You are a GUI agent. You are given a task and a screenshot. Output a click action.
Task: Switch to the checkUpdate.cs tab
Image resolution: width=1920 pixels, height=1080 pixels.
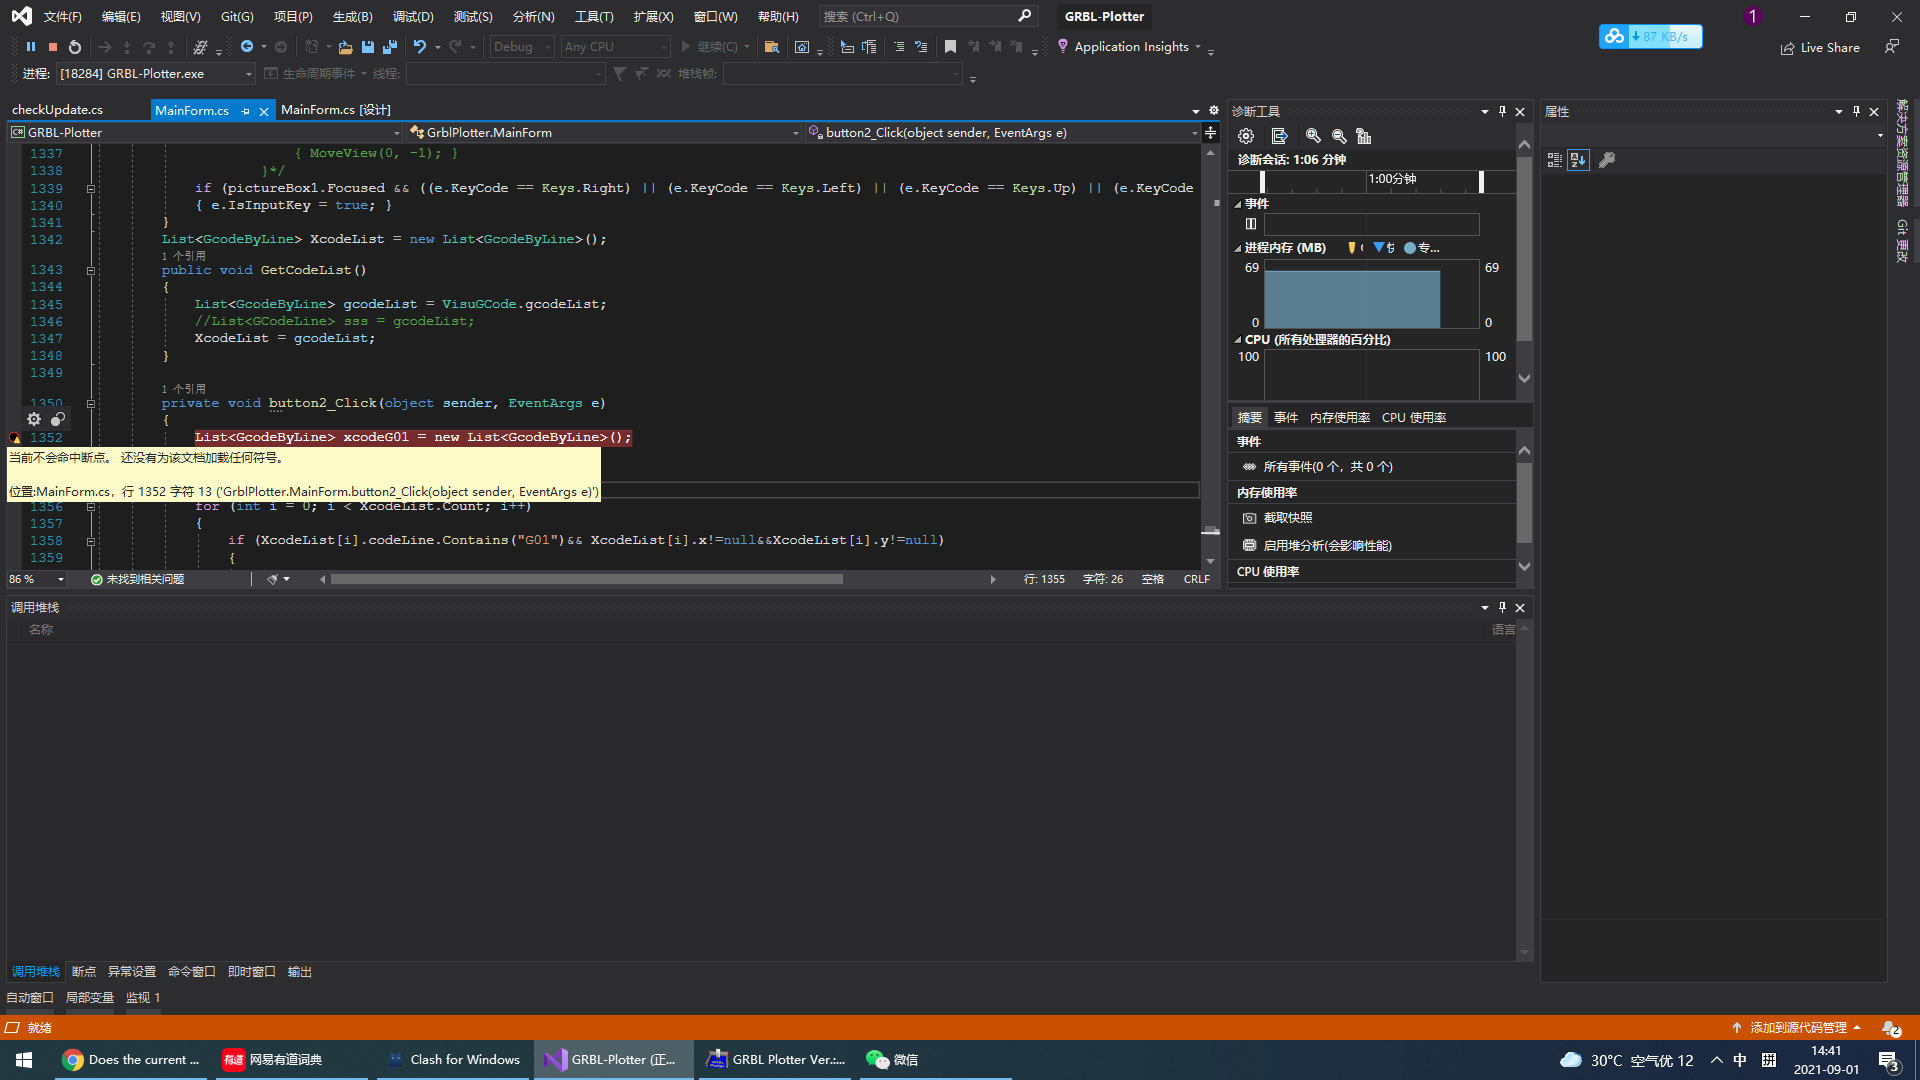58,110
